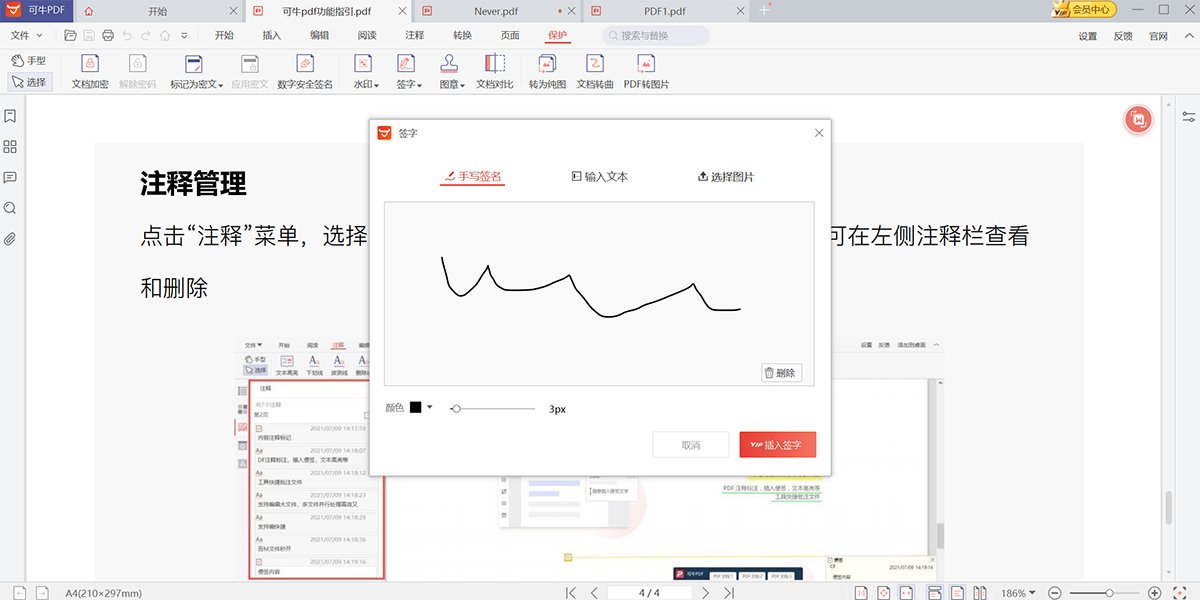Image resolution: width=1200 pixels, height=600 pixels.
Task: Open the 图章 stamp tool
Action: click(447, 70)
